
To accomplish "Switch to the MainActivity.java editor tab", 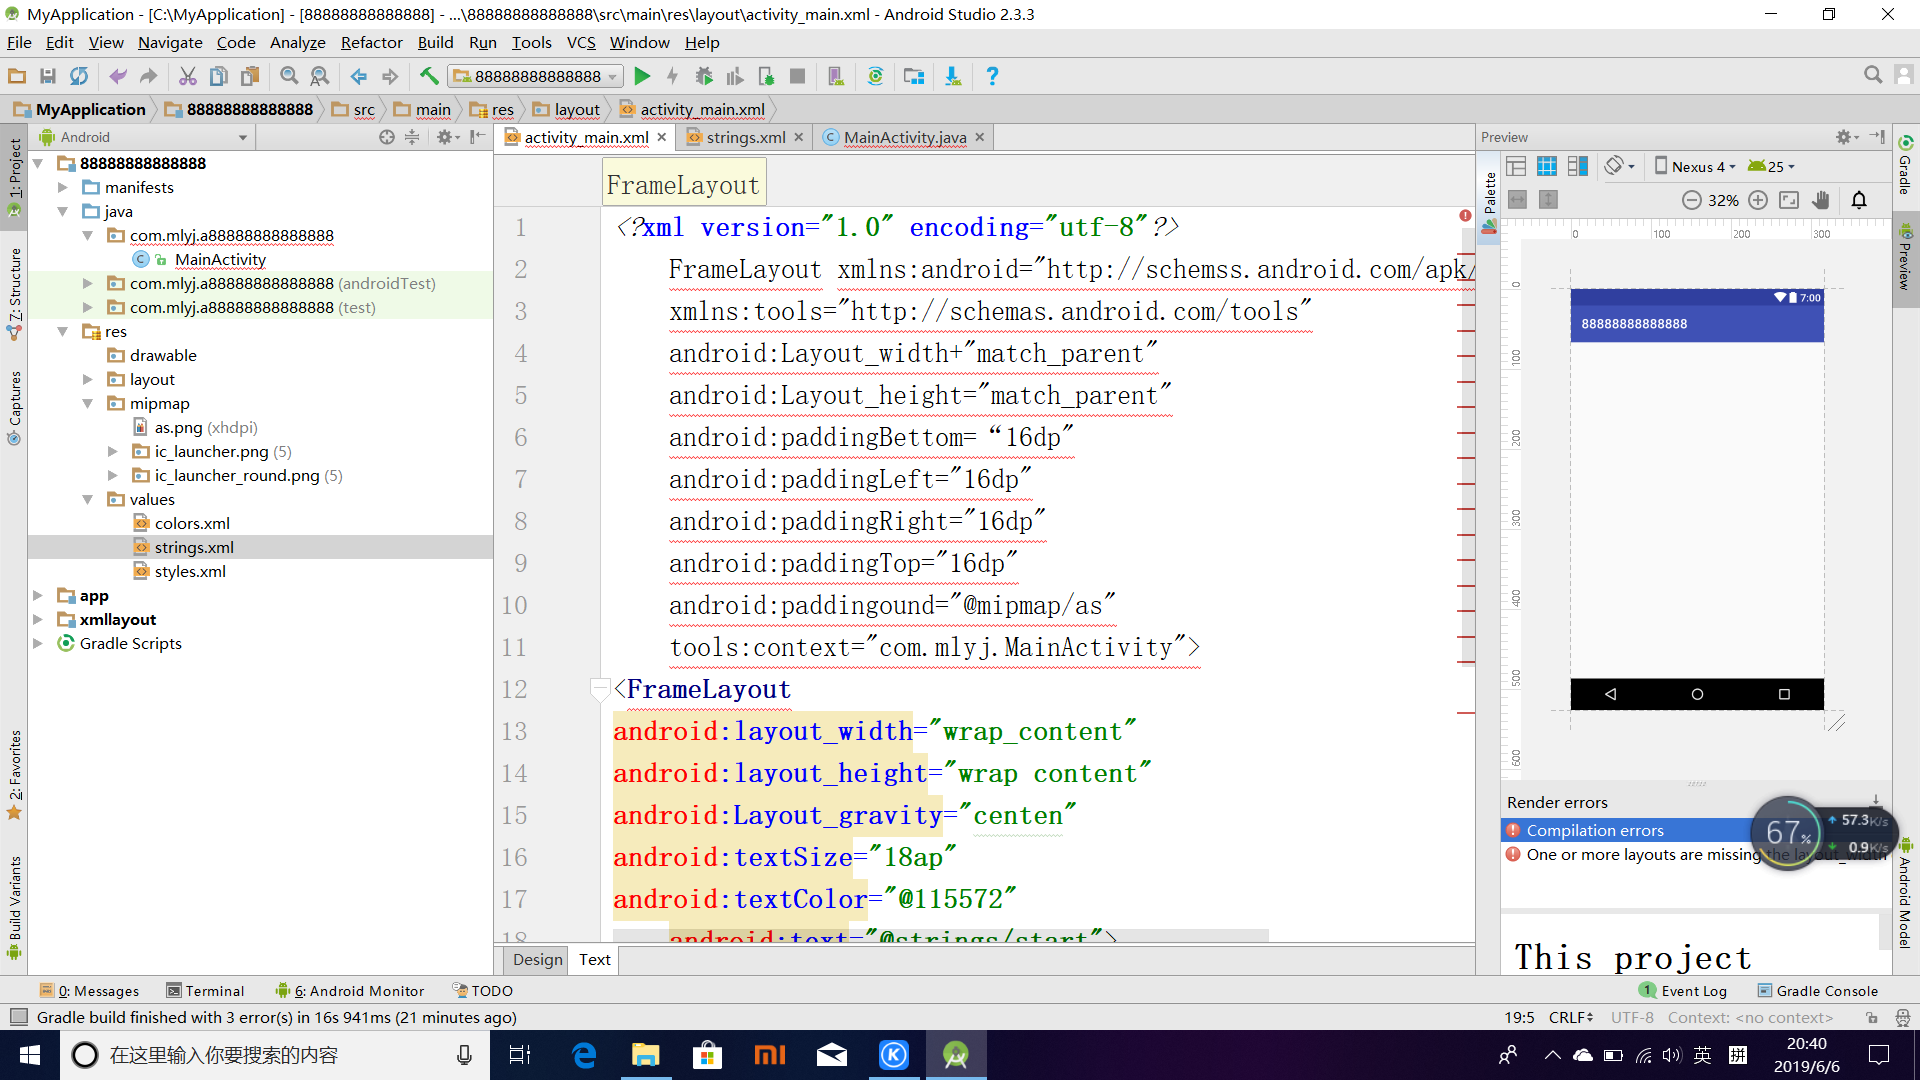I will point(904,137).
